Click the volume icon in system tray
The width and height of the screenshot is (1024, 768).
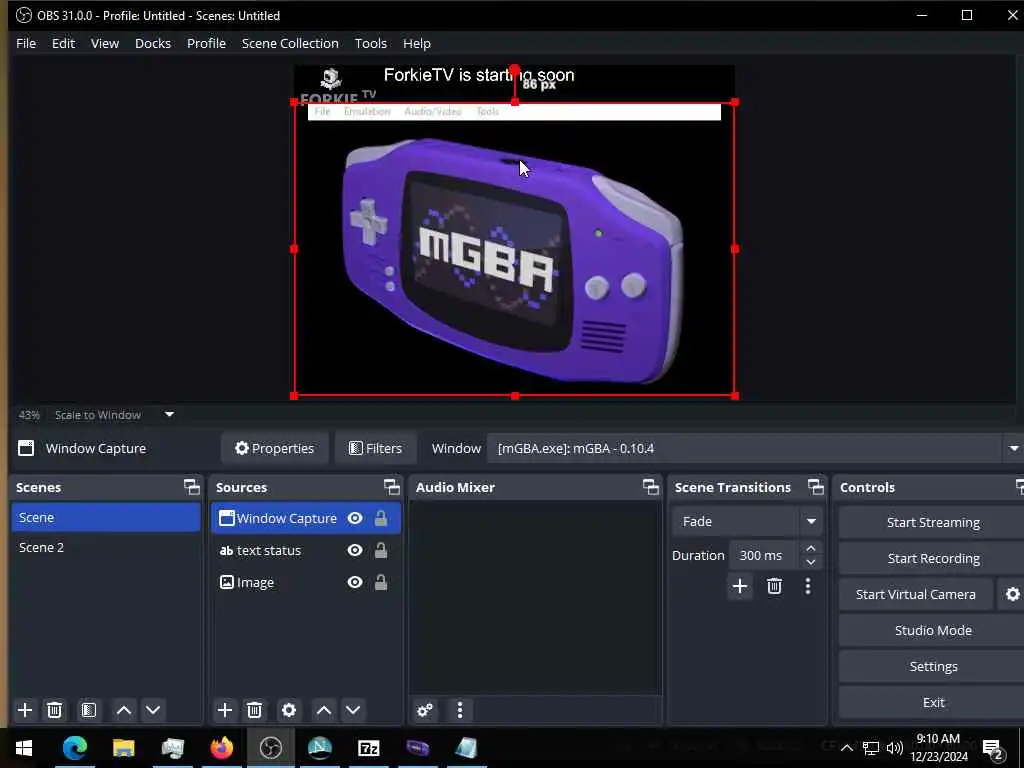(895, 748)
